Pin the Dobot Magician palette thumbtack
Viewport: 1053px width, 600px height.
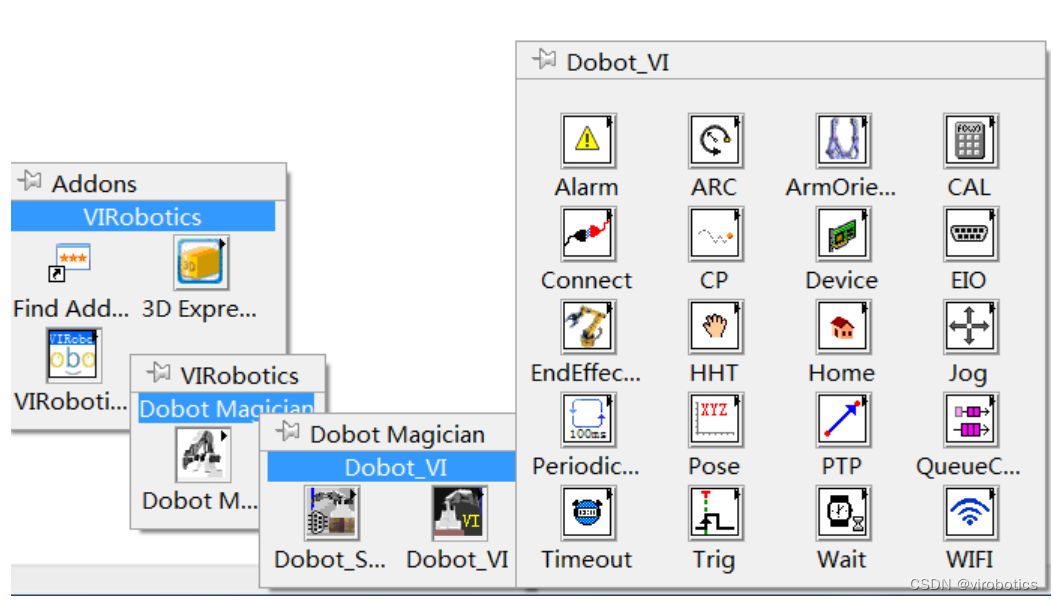288,431
